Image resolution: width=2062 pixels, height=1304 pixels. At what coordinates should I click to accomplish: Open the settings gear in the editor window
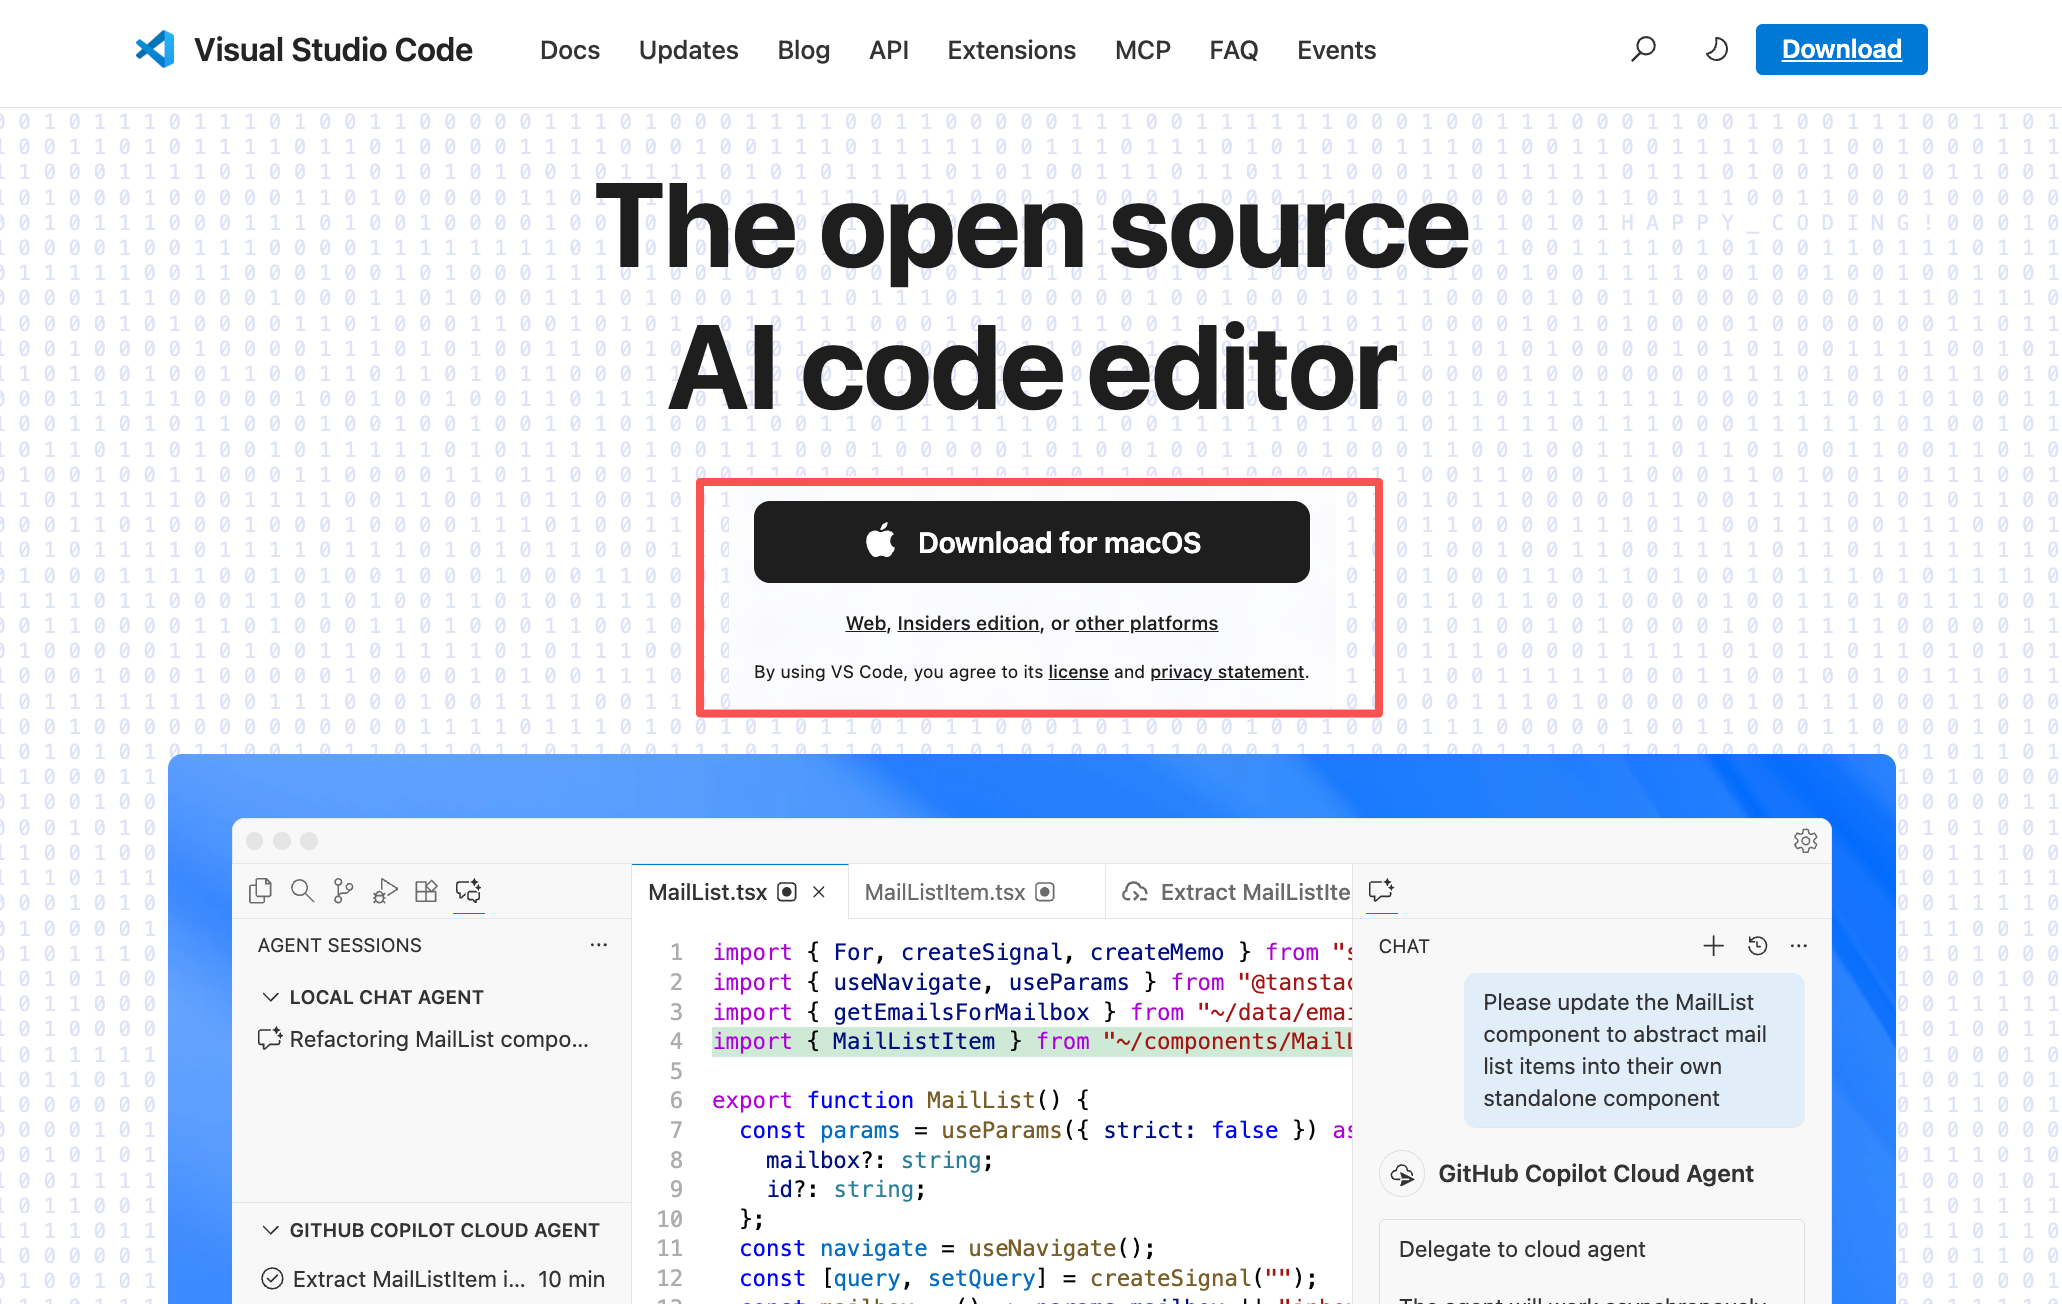click(1805, 841)
